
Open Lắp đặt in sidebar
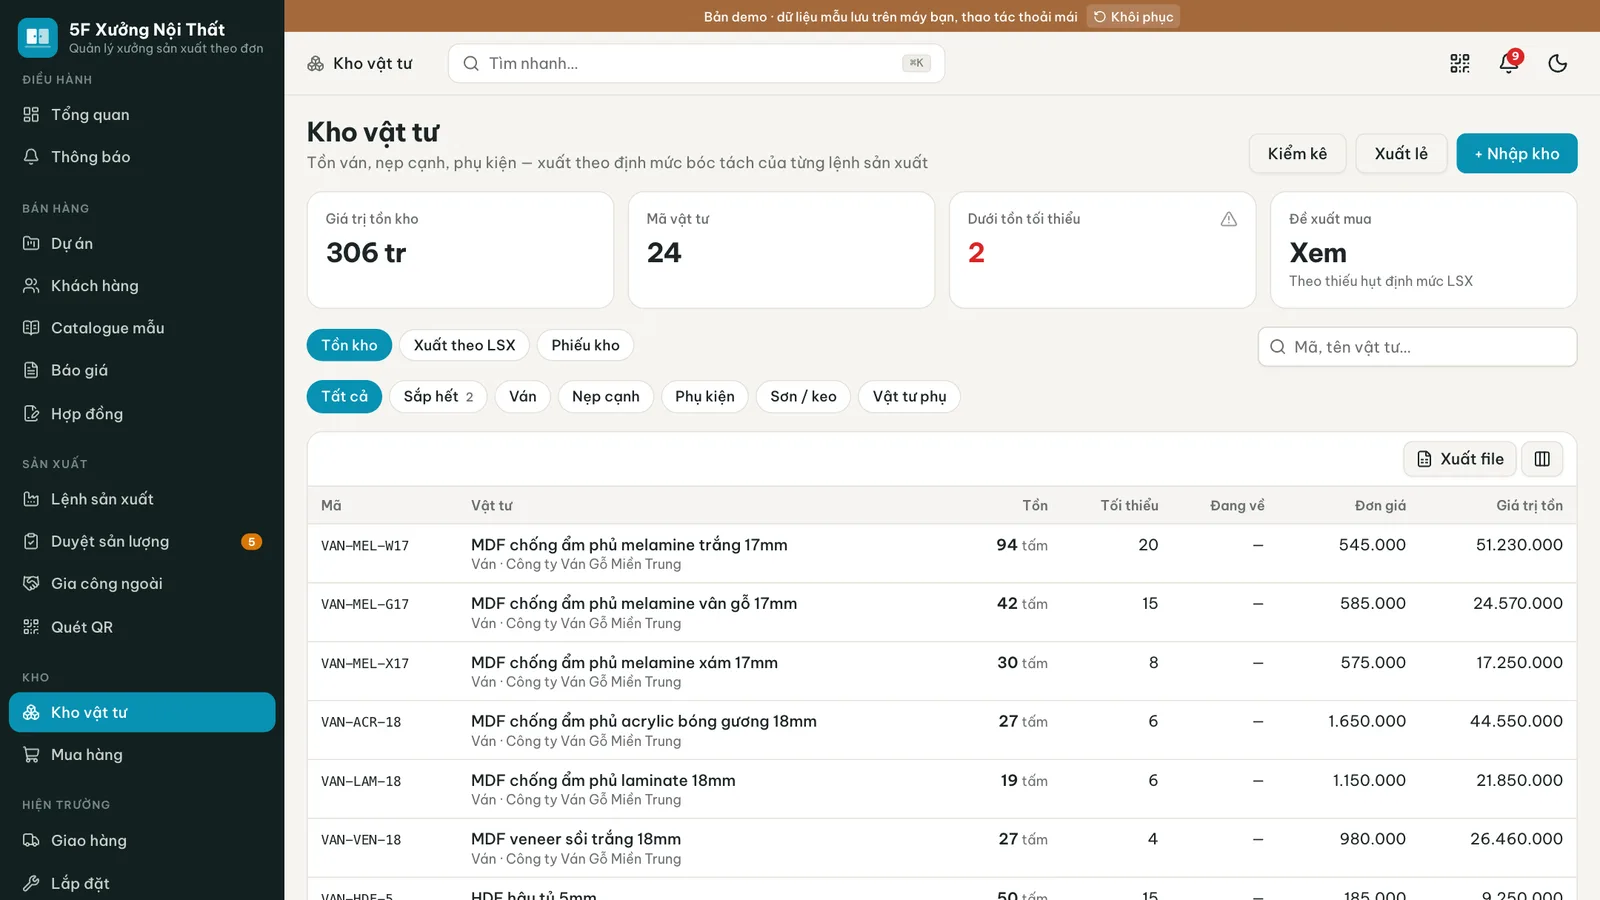point(142,883)
